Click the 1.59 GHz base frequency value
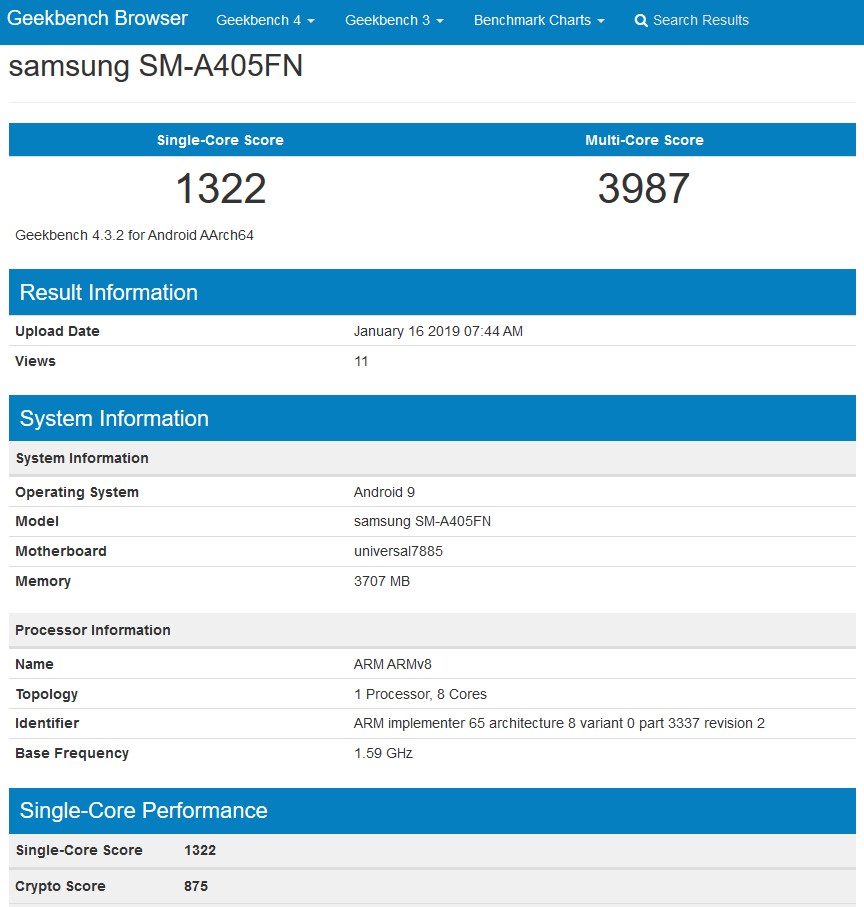 (x=383, y=753)
